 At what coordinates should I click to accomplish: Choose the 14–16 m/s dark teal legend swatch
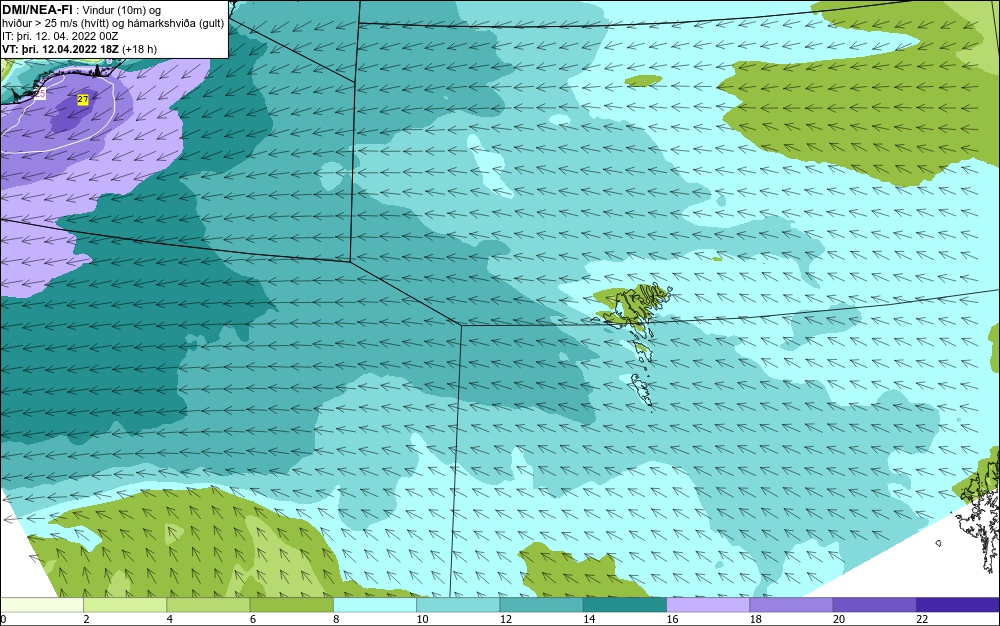point(625,605)
